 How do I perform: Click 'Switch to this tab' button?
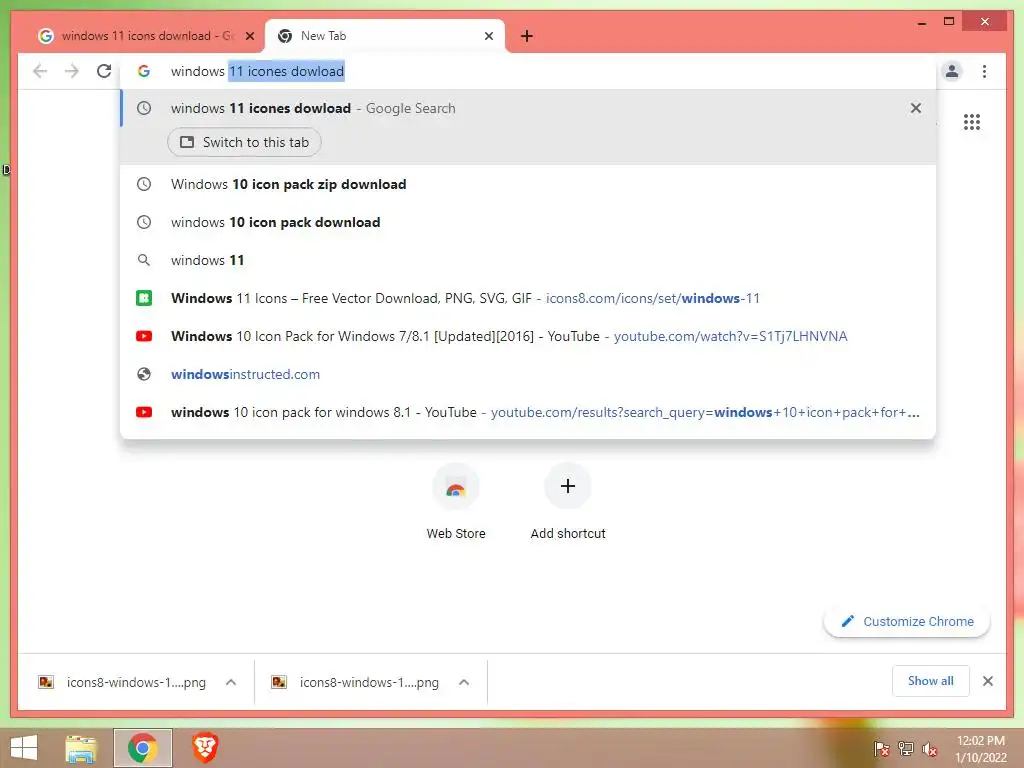point(244,142)
